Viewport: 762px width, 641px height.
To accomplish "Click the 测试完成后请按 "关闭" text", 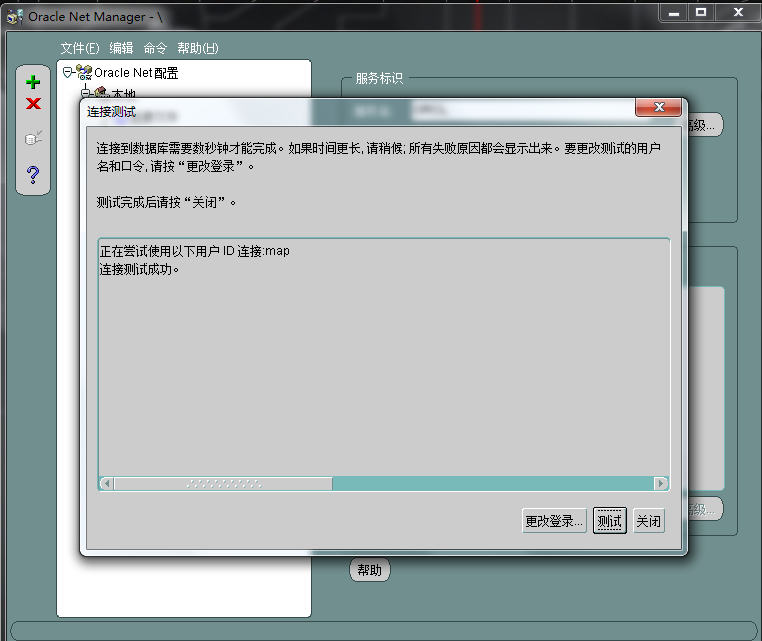I will (166, 202).
